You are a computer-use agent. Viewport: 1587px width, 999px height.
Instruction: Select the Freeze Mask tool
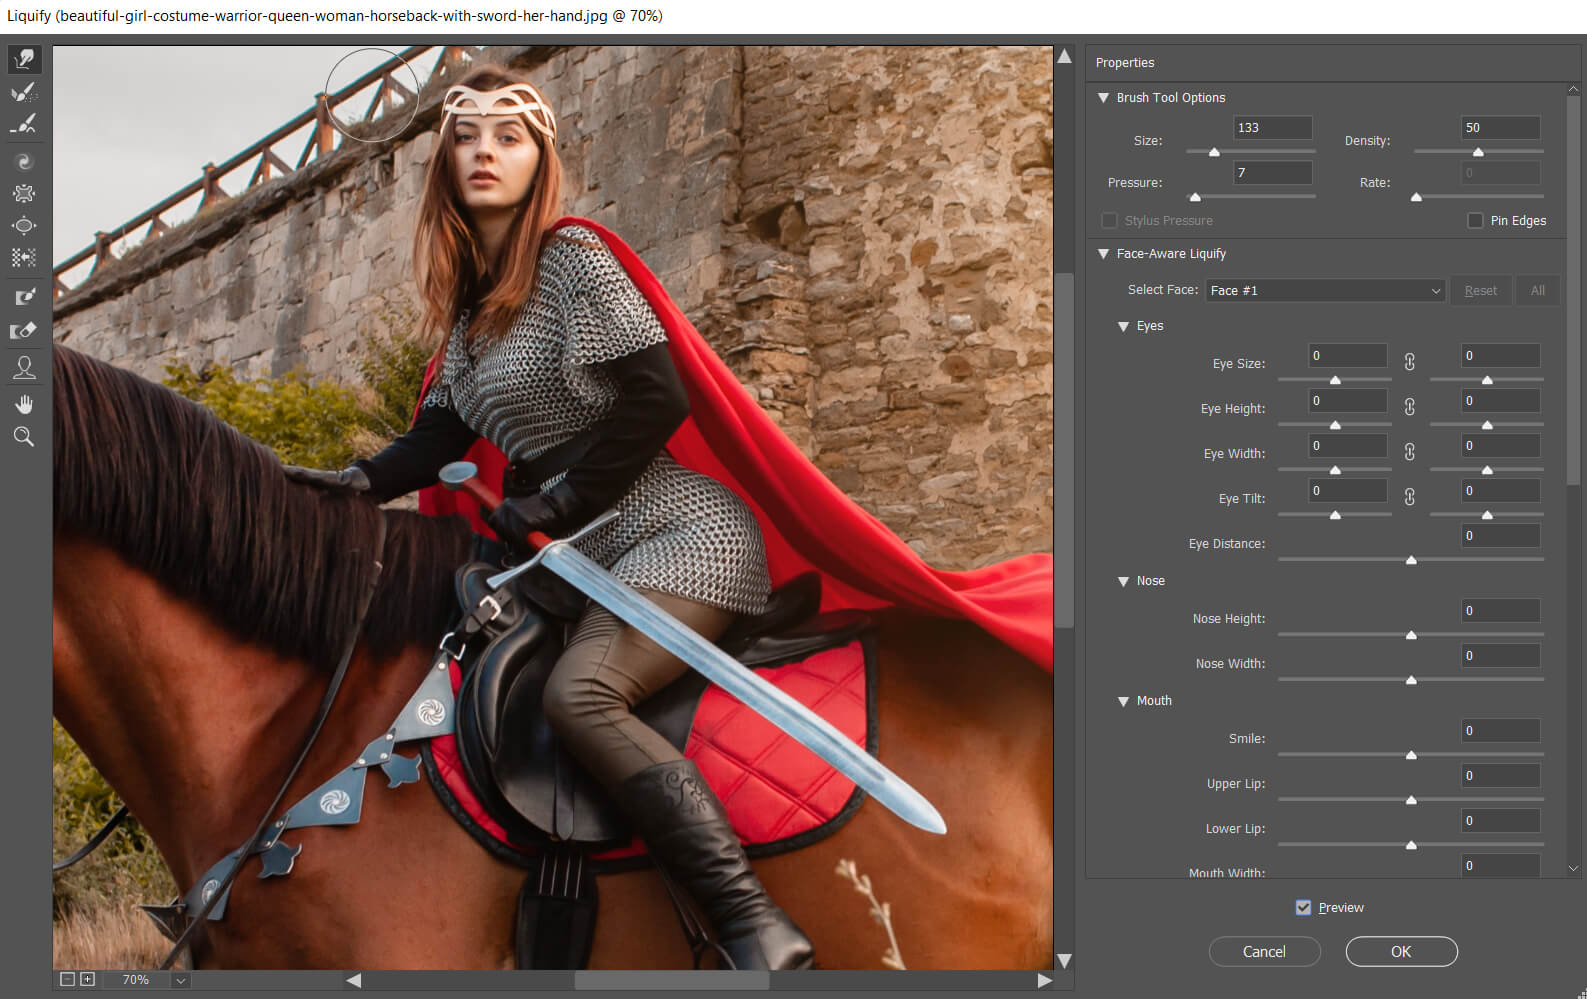[24, 297]
